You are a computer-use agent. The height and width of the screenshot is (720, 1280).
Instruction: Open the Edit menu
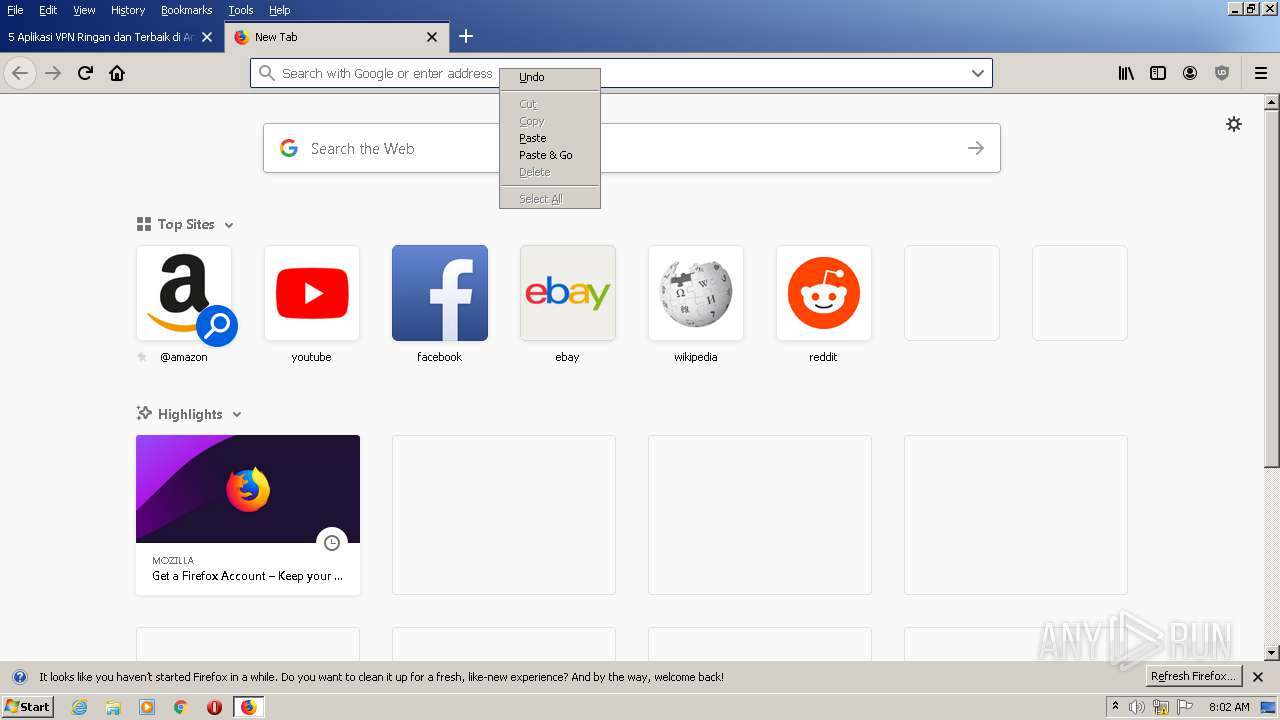[x=48, y=10]
